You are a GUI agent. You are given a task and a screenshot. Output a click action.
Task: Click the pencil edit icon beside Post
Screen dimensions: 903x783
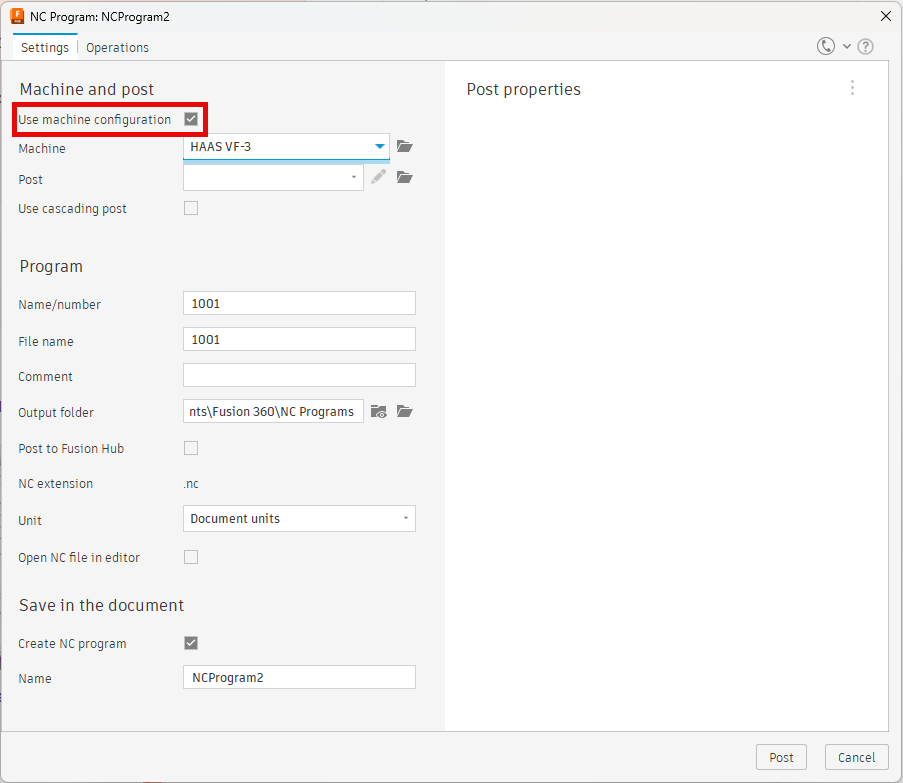378,177
